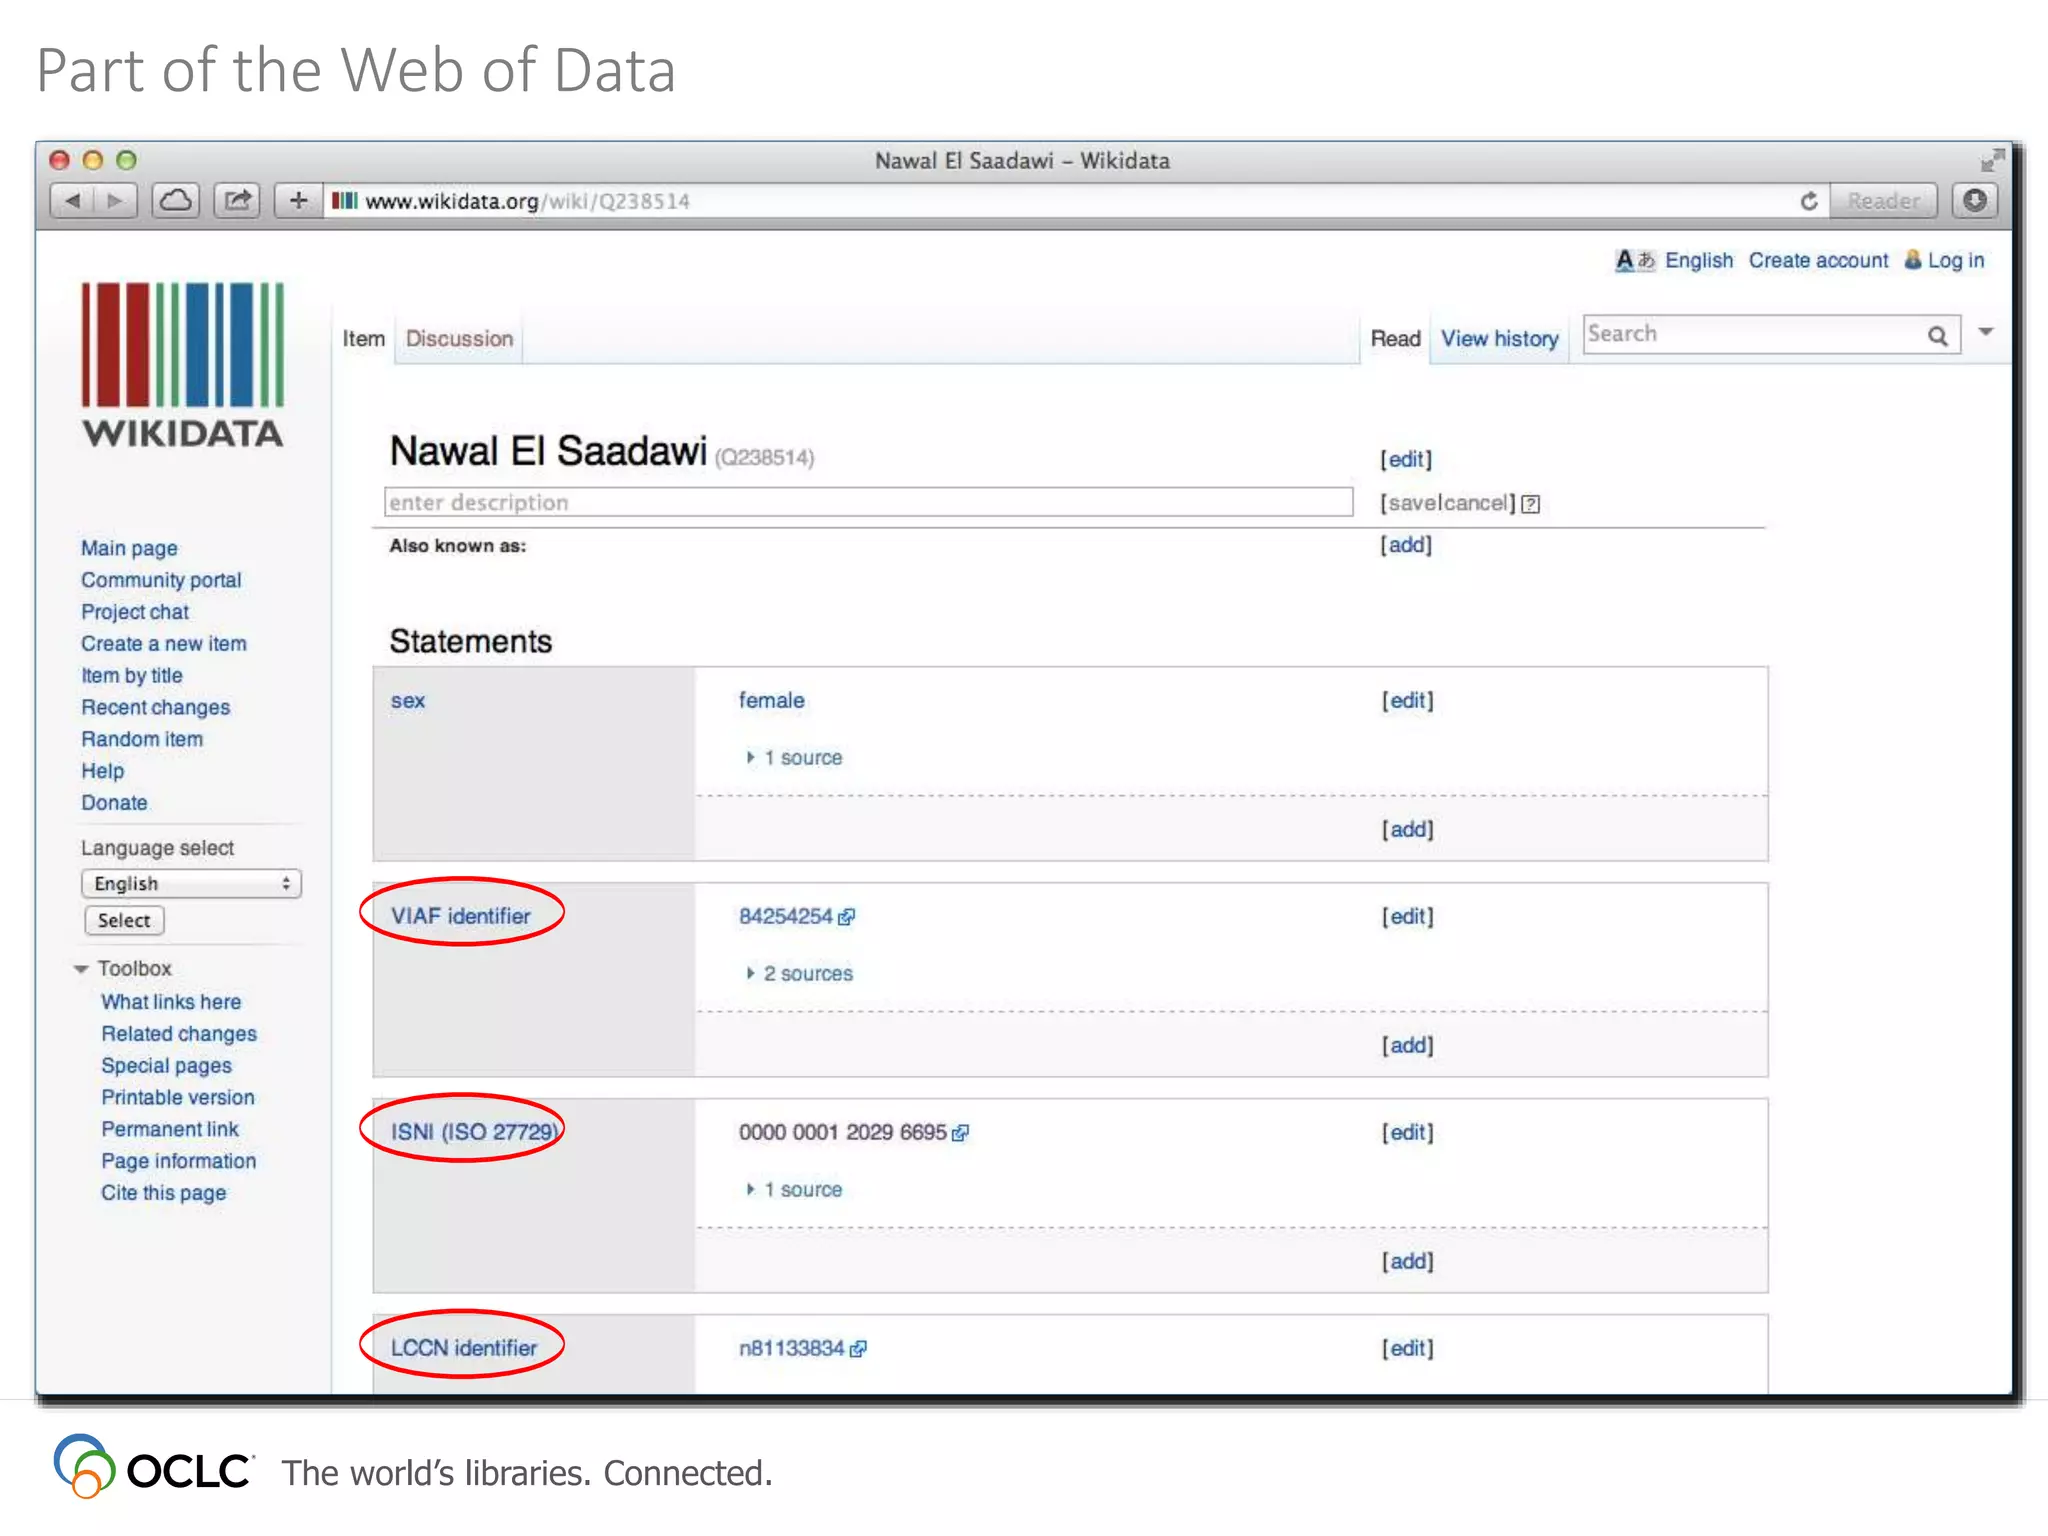Click Cite this page link

(163, 1193)
